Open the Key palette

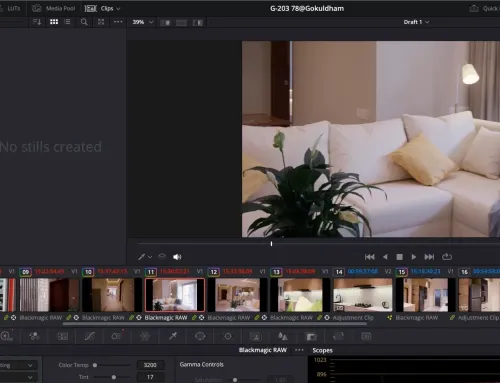(311, 337)
